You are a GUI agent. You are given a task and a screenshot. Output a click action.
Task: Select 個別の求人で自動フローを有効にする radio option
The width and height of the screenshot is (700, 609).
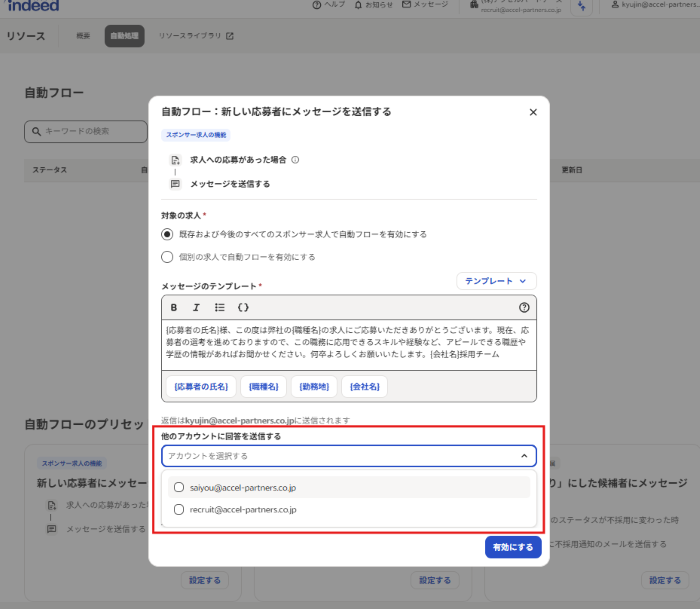(x=167, y=257)
